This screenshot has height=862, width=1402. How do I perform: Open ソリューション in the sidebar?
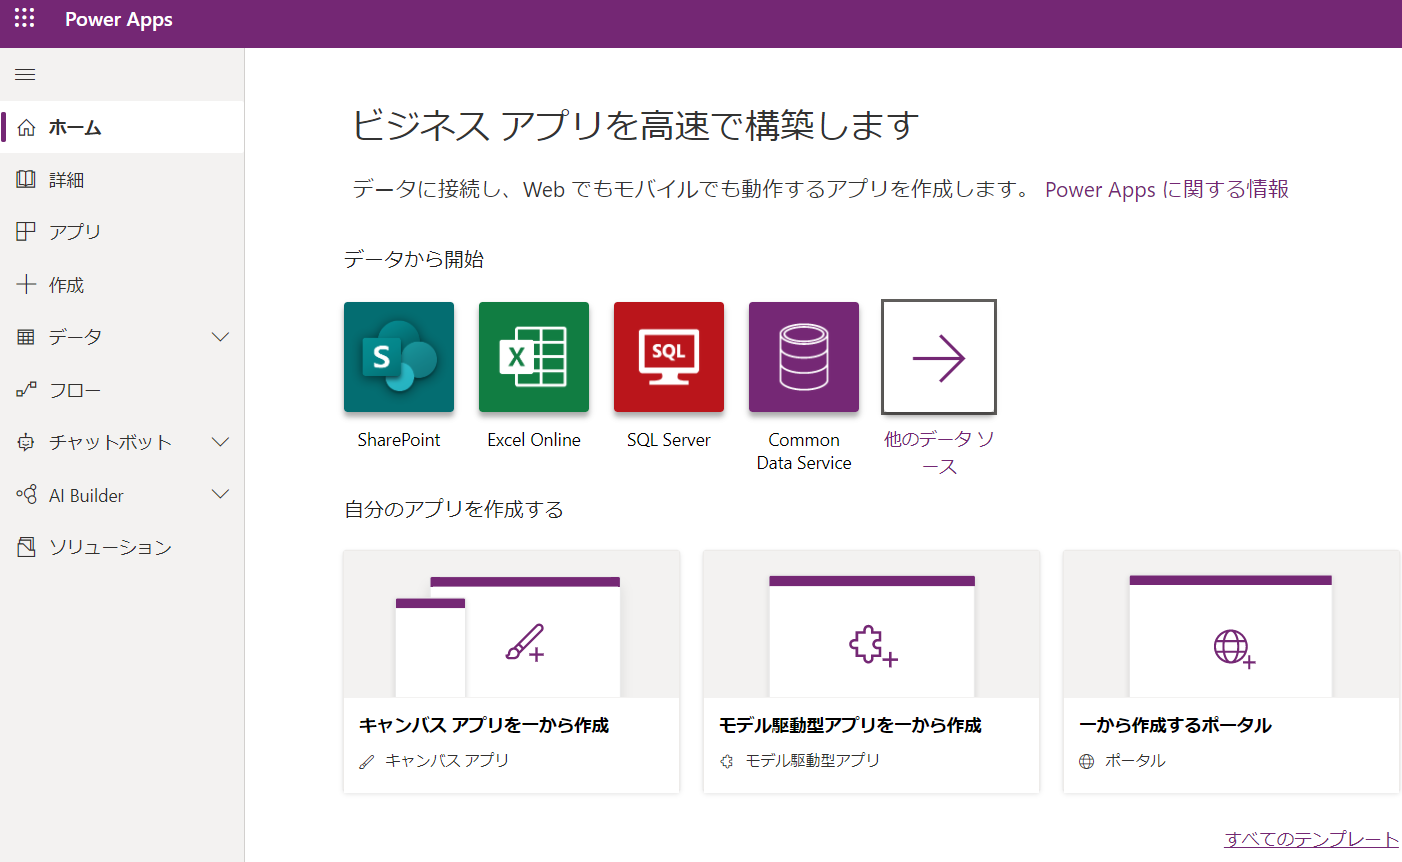(122, 547)
